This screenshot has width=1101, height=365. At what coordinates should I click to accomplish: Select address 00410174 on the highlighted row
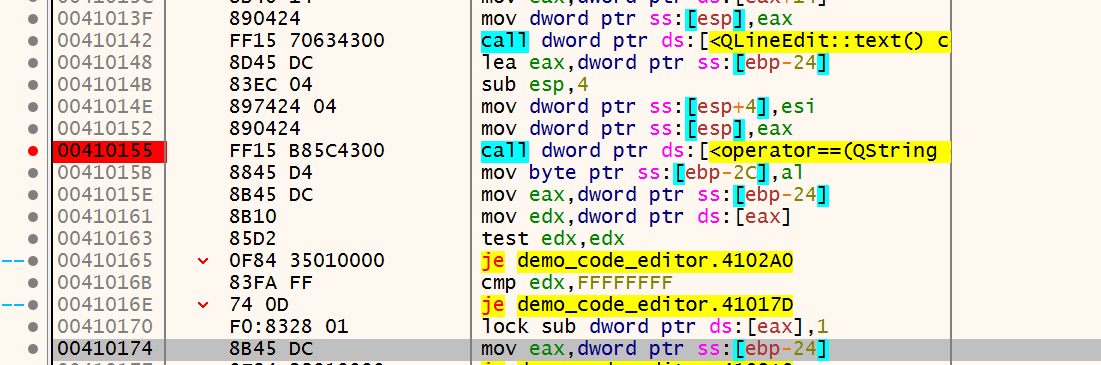[x=104, y=348]
